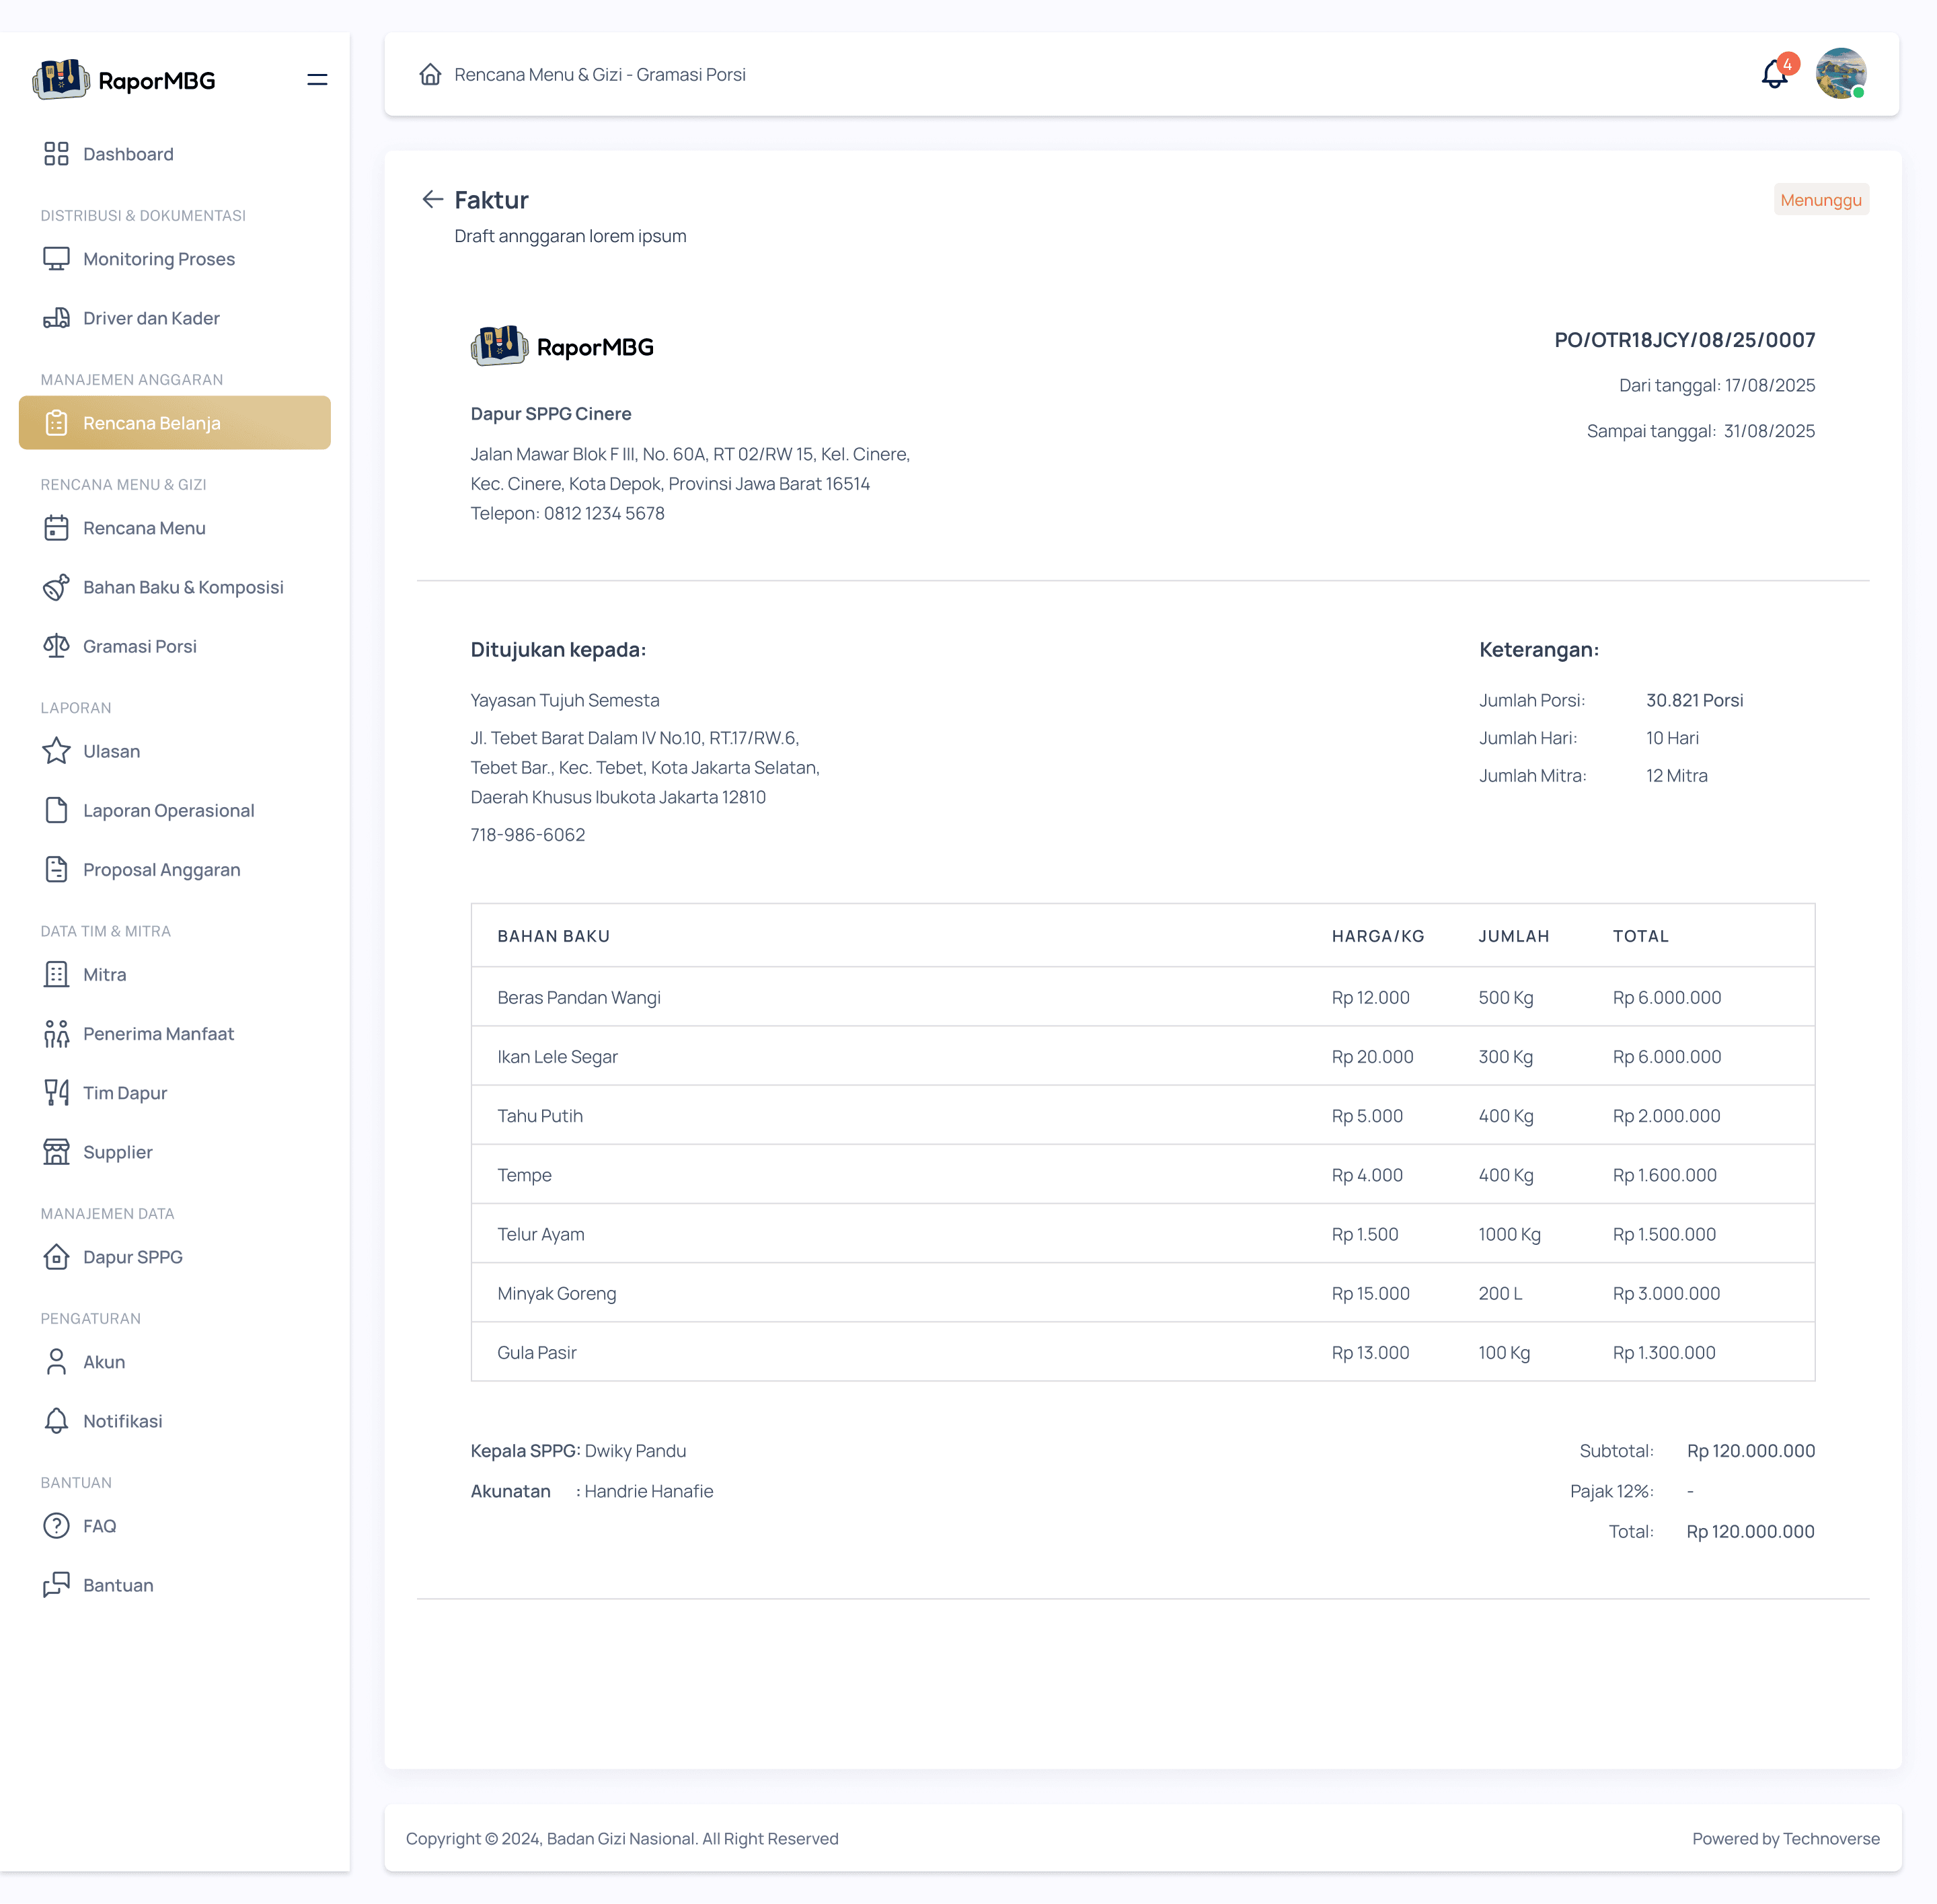This screenshot has height=1904, width=1937.
Task: Click the Supplier store icon
Action: tap(56, 1152)
